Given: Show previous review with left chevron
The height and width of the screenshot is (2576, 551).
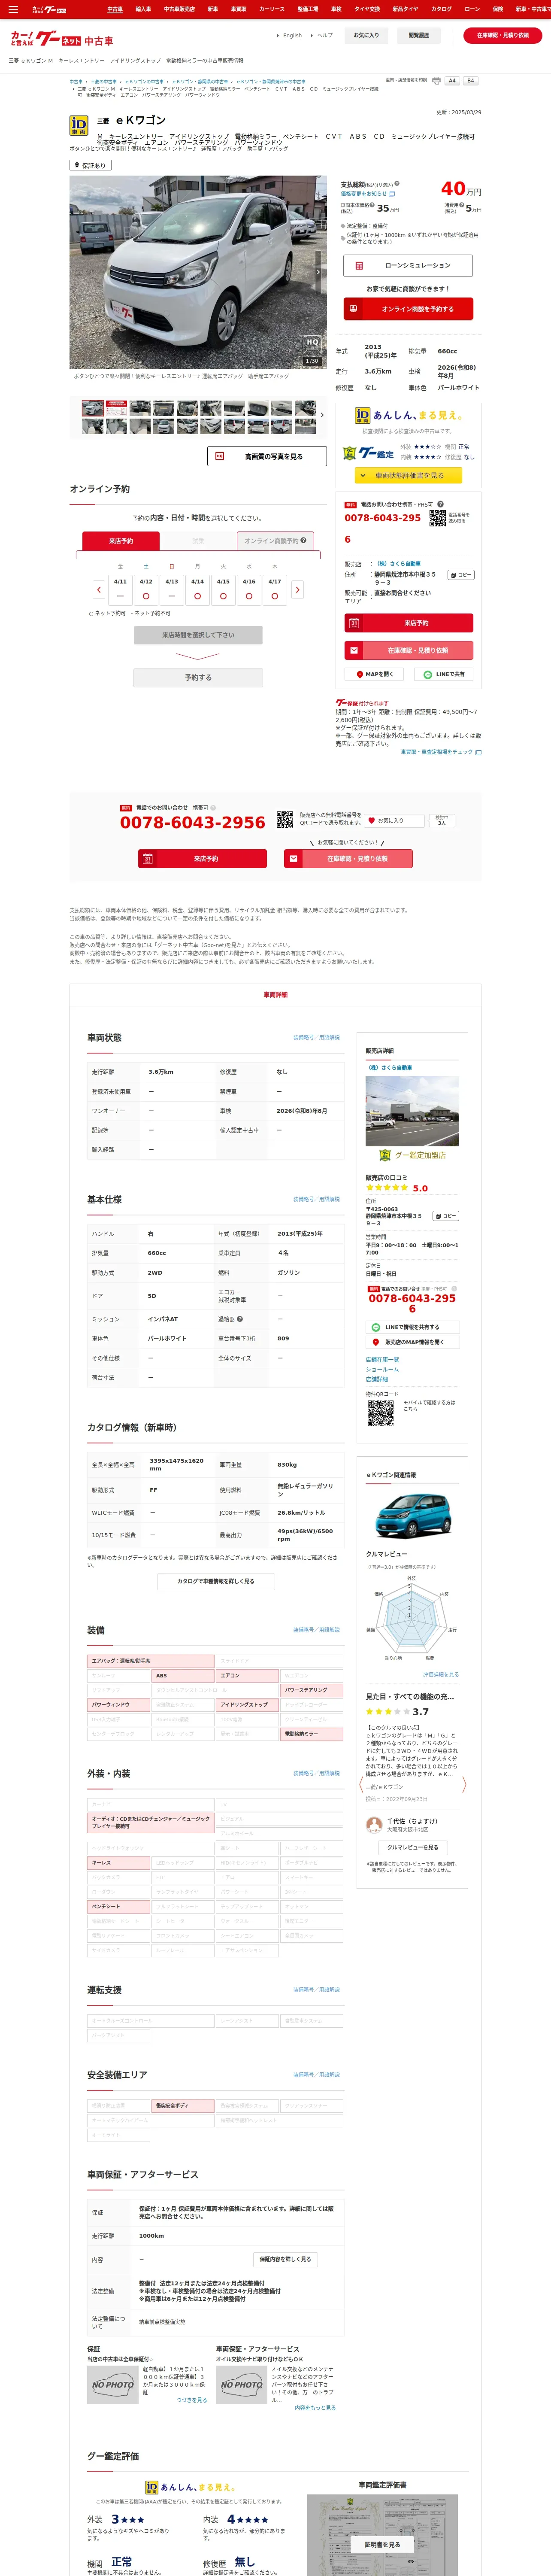Looking at the screenshot, I should coord(361,1785).
